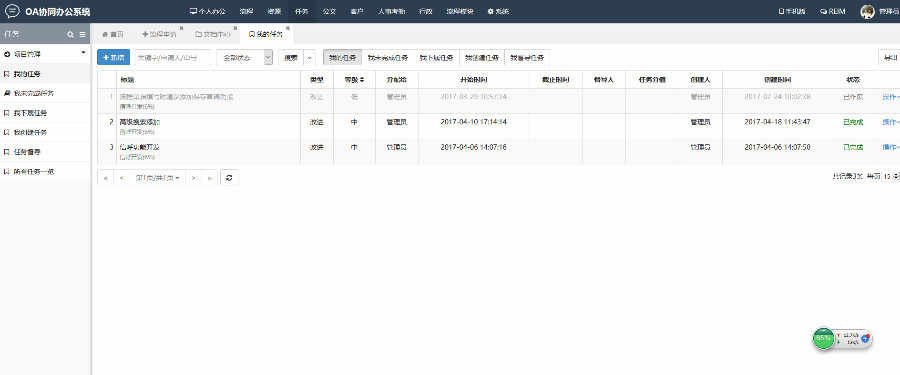Open the sidebar item with the car icon
900x375 pixels.
click(45, 93)
